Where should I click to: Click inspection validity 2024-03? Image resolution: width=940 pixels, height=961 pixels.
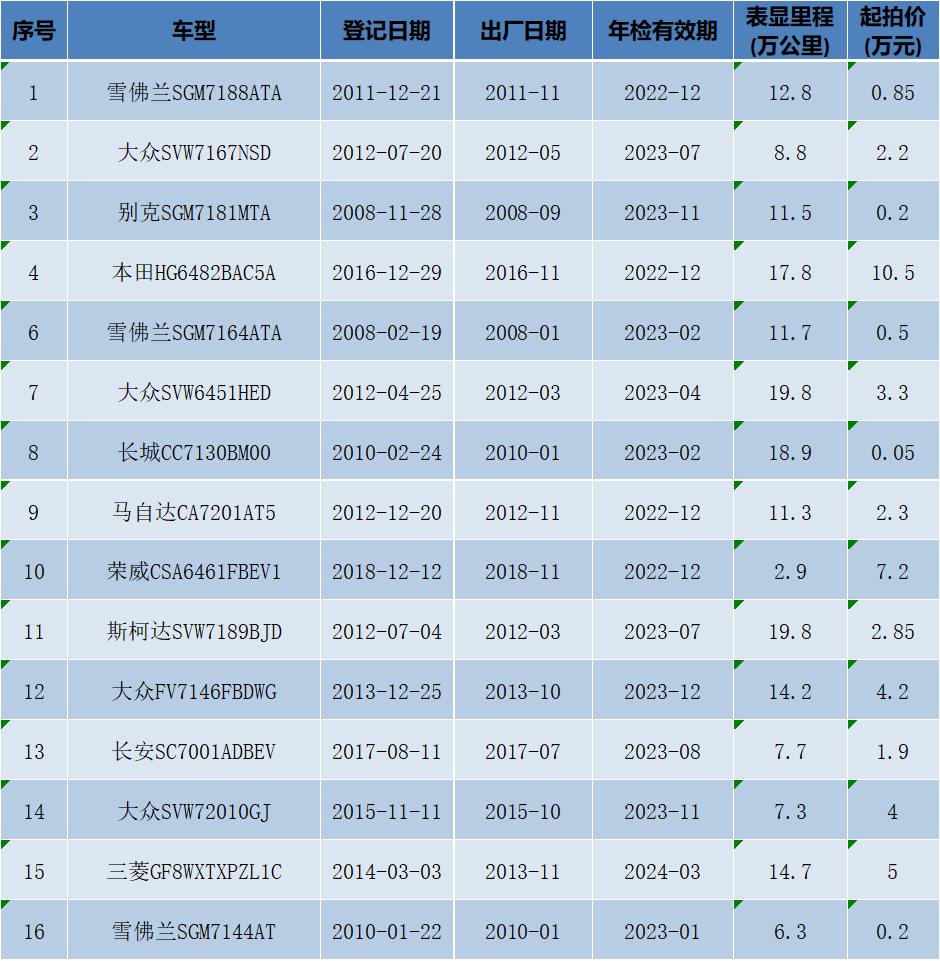point(662,871)
